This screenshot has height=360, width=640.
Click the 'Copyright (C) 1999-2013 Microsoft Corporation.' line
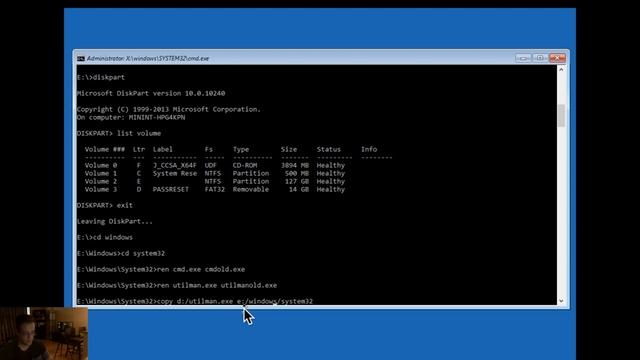(169, 109)
